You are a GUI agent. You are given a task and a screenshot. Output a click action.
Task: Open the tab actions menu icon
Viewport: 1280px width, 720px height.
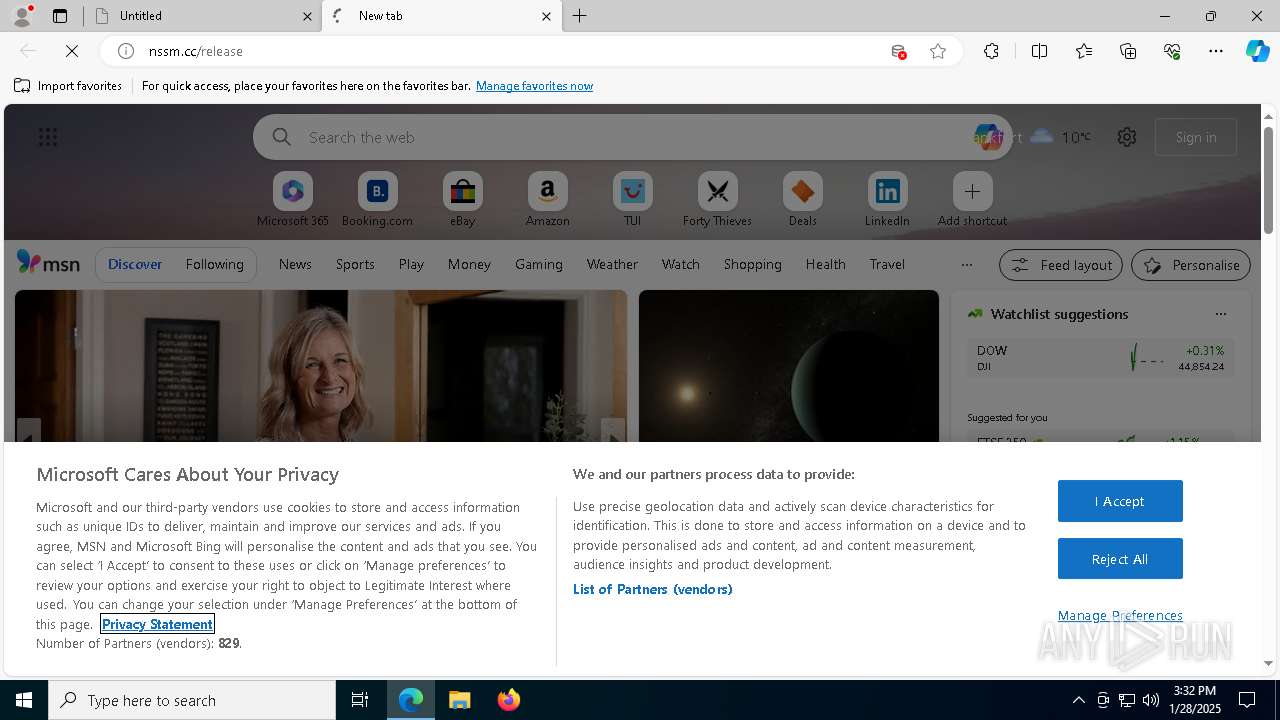(x=60, y=16)
